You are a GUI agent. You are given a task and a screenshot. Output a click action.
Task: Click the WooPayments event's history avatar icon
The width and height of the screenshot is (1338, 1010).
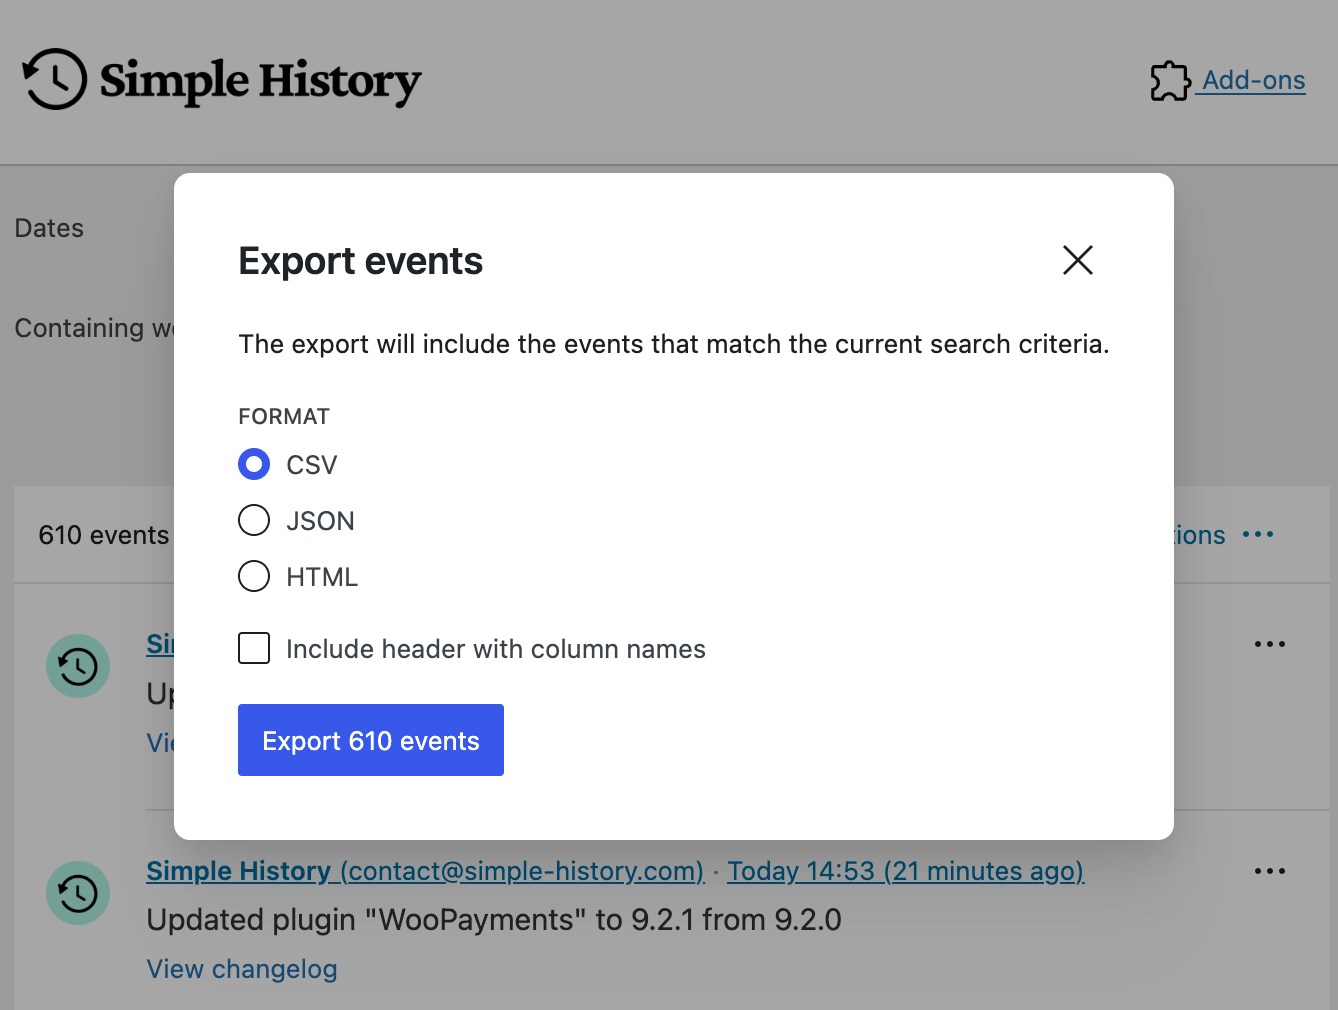coord(78,893)
